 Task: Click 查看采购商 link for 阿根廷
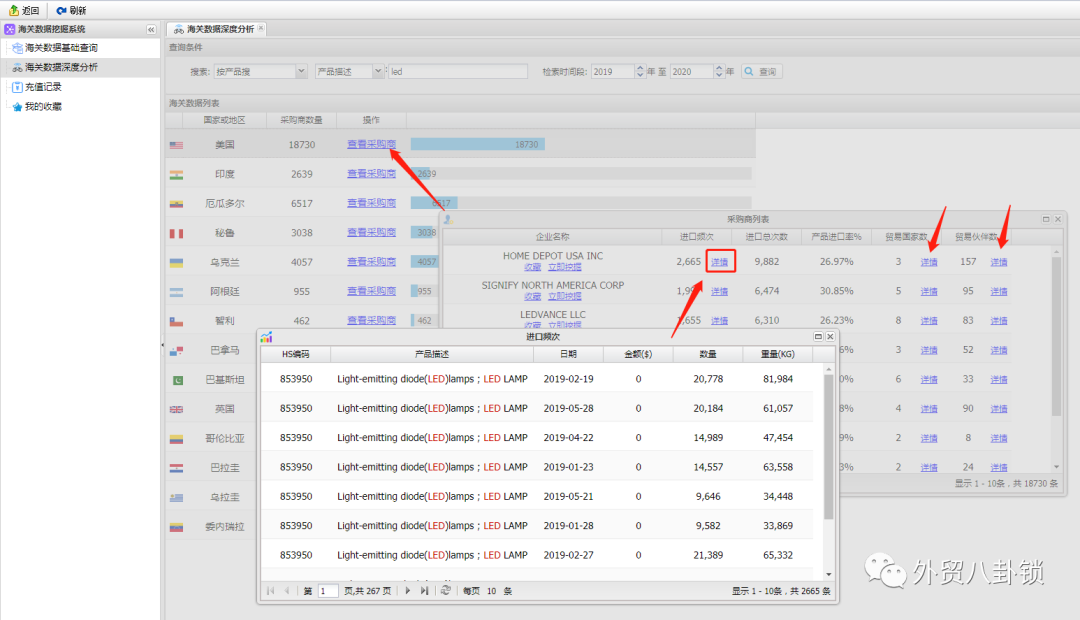371,291
